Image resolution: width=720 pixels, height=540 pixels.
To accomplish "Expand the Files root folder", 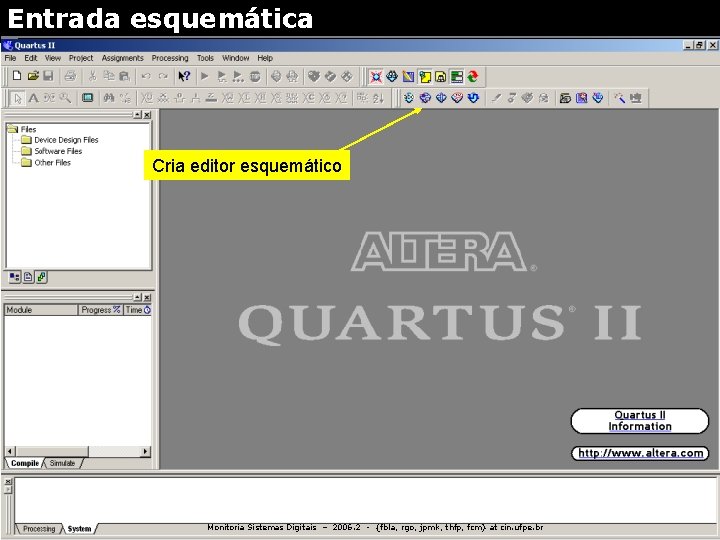I will click(22, 129).
